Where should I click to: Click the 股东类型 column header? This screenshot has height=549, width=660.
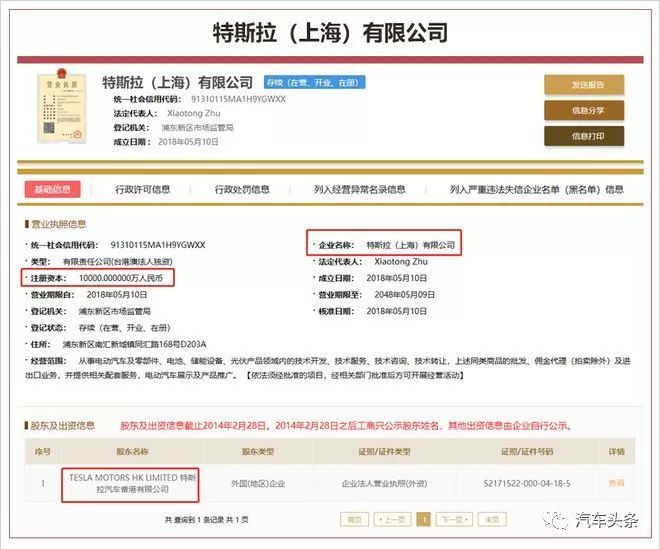(258, 452)
